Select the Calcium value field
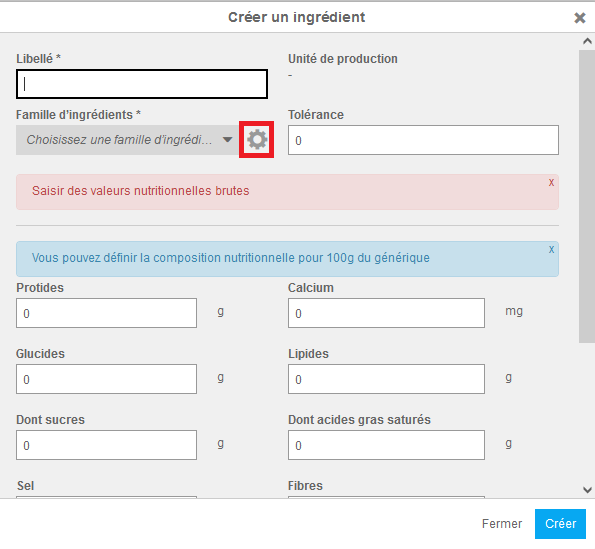The image size is (595, 549). click(386, 313)
